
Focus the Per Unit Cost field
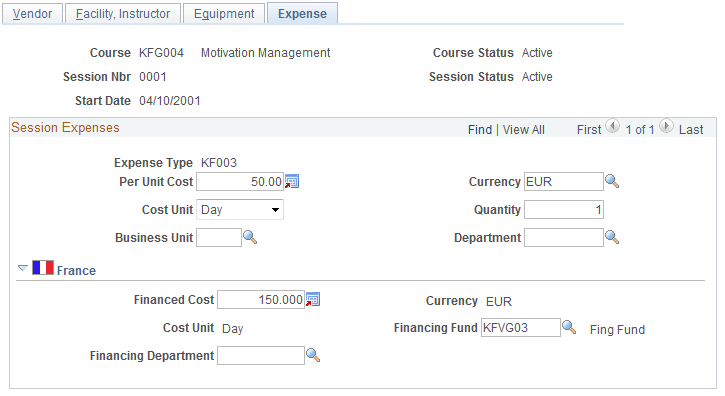(240, 181)
